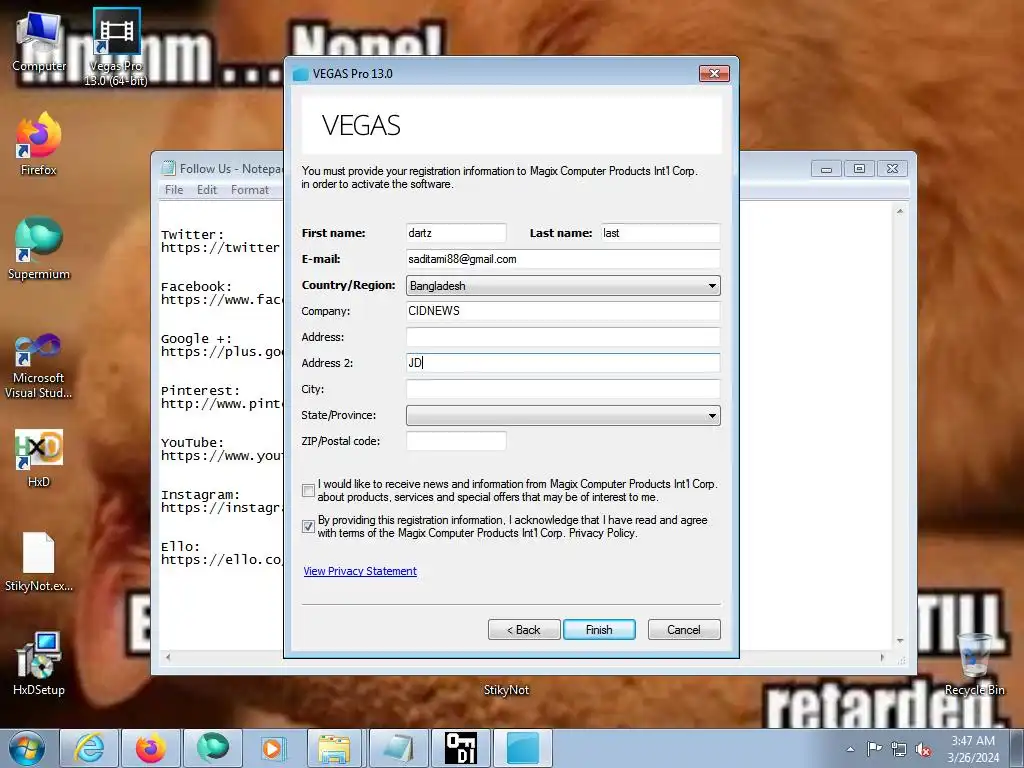Open the Country/Region dropdown showing Bangladesh

563,285
